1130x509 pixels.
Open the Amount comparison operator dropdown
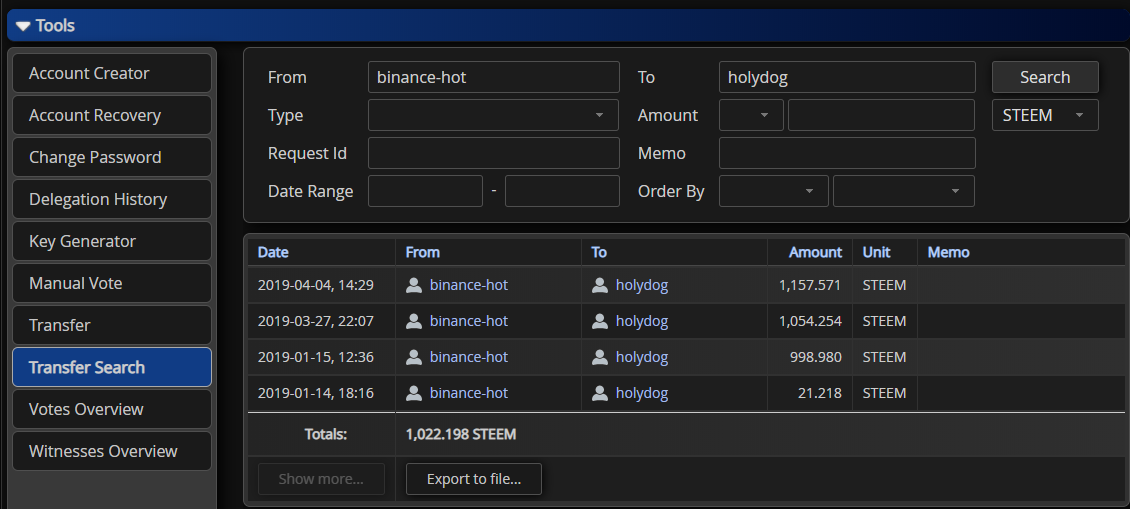point(751,115)
